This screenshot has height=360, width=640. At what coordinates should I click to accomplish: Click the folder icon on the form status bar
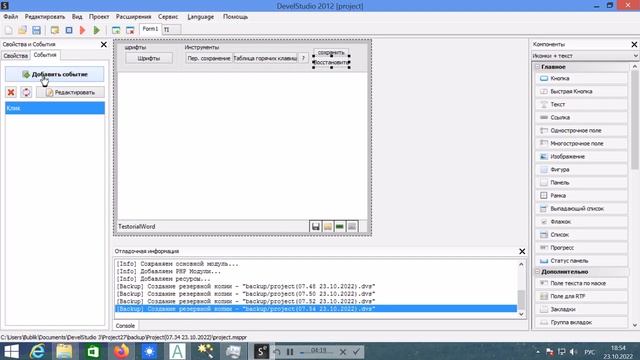click(328, 227)
